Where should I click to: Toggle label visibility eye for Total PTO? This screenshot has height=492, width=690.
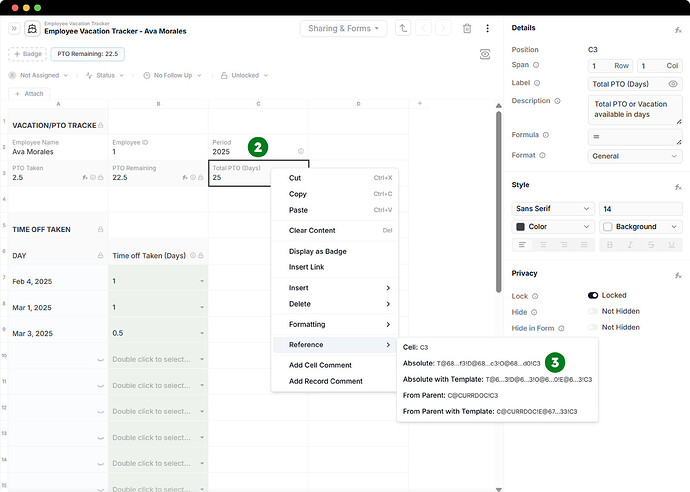(x=673, y=84)
